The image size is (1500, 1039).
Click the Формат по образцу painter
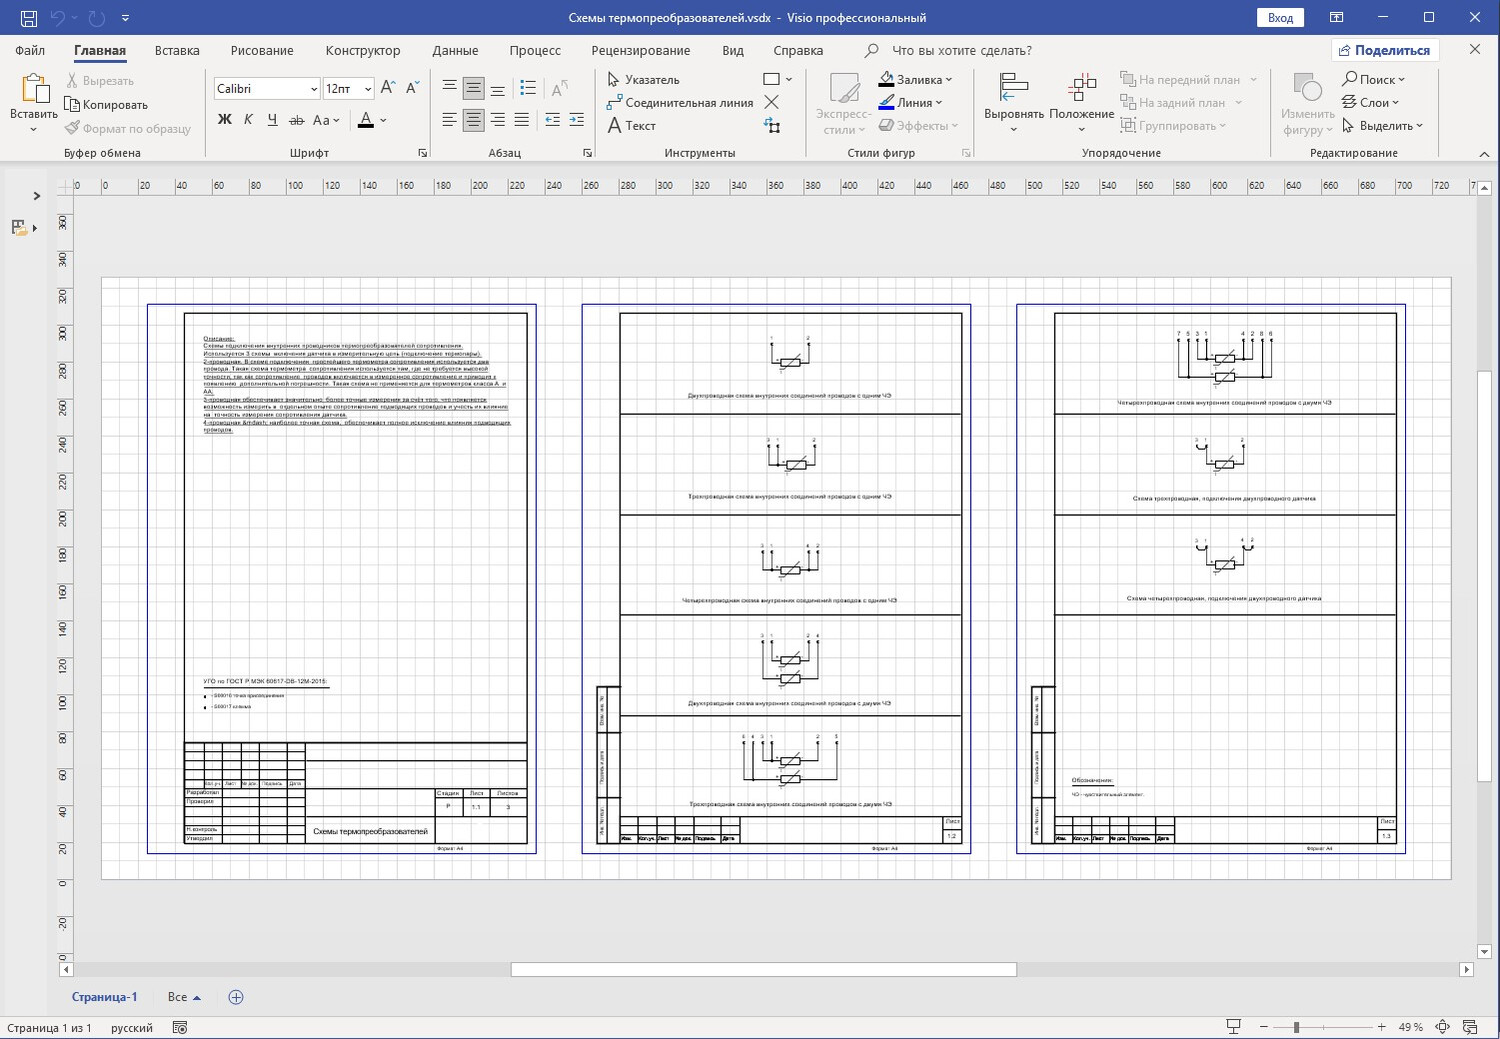(128, 128)
